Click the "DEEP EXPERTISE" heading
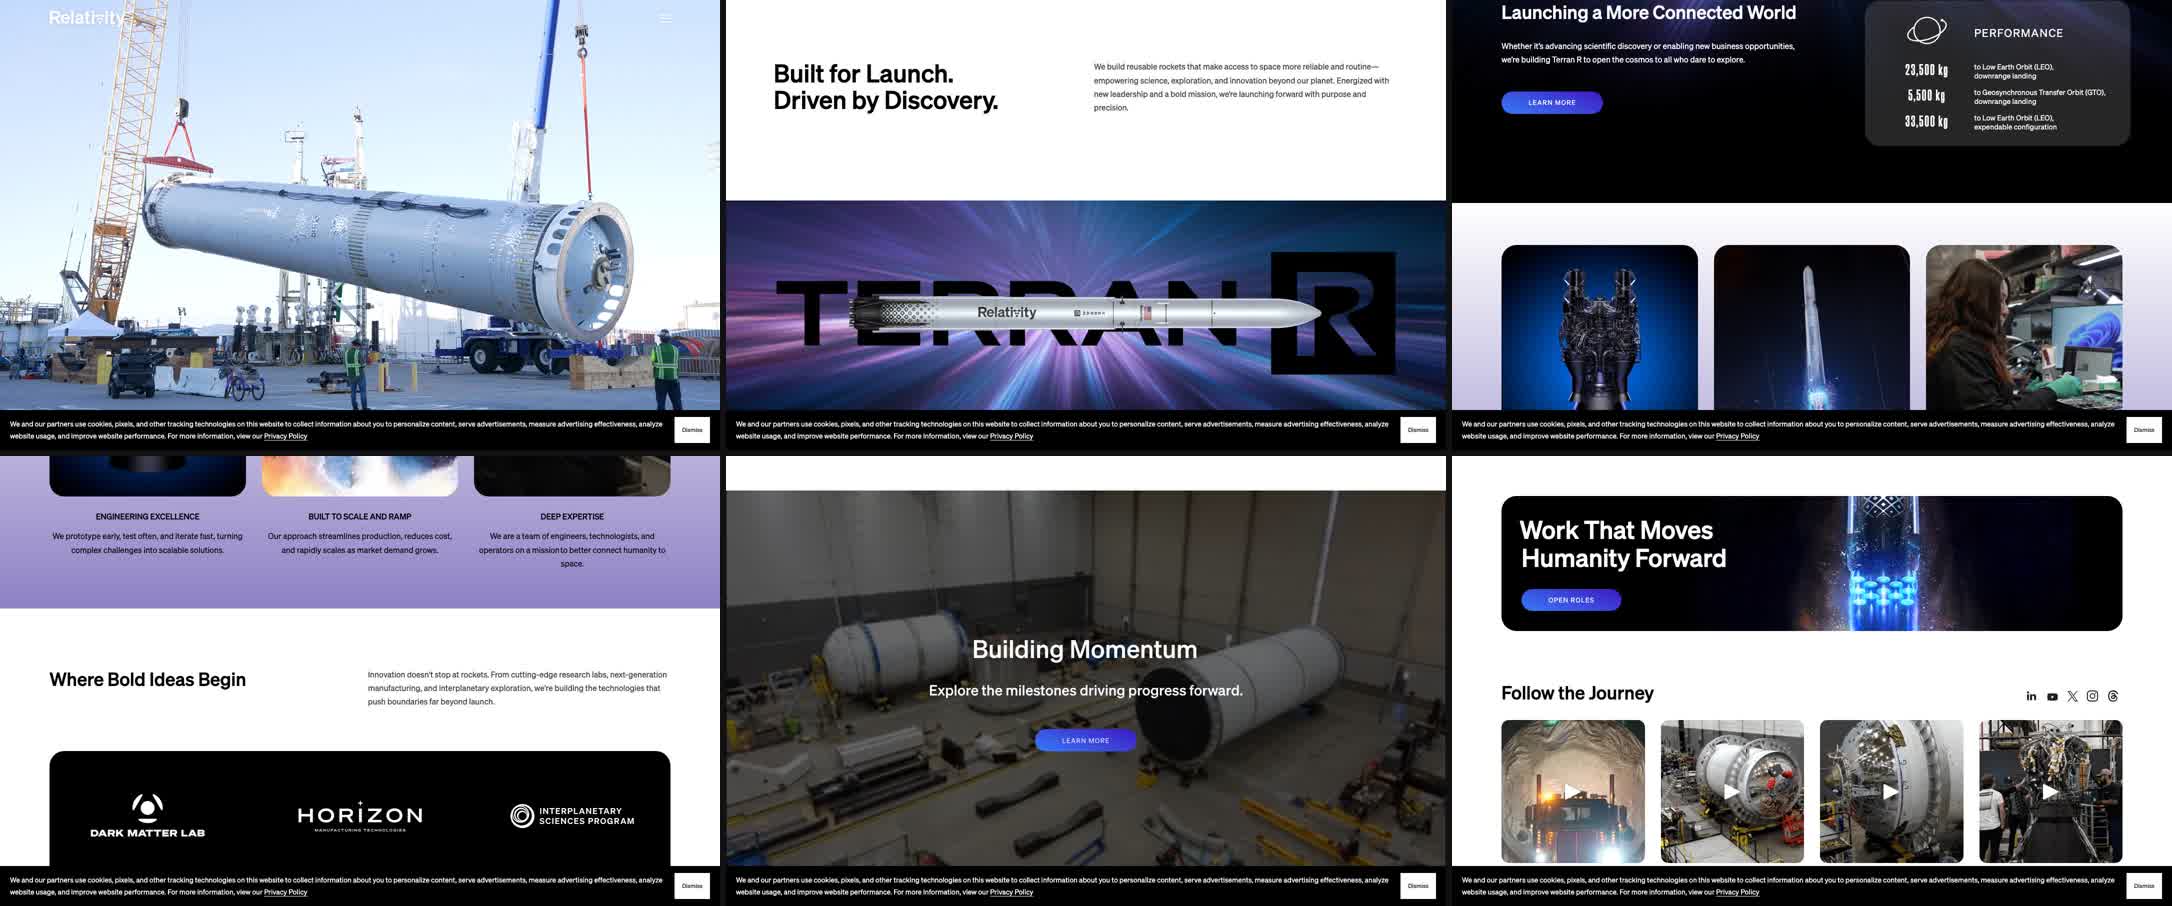2172x906 pixels. tap(572, 517)
